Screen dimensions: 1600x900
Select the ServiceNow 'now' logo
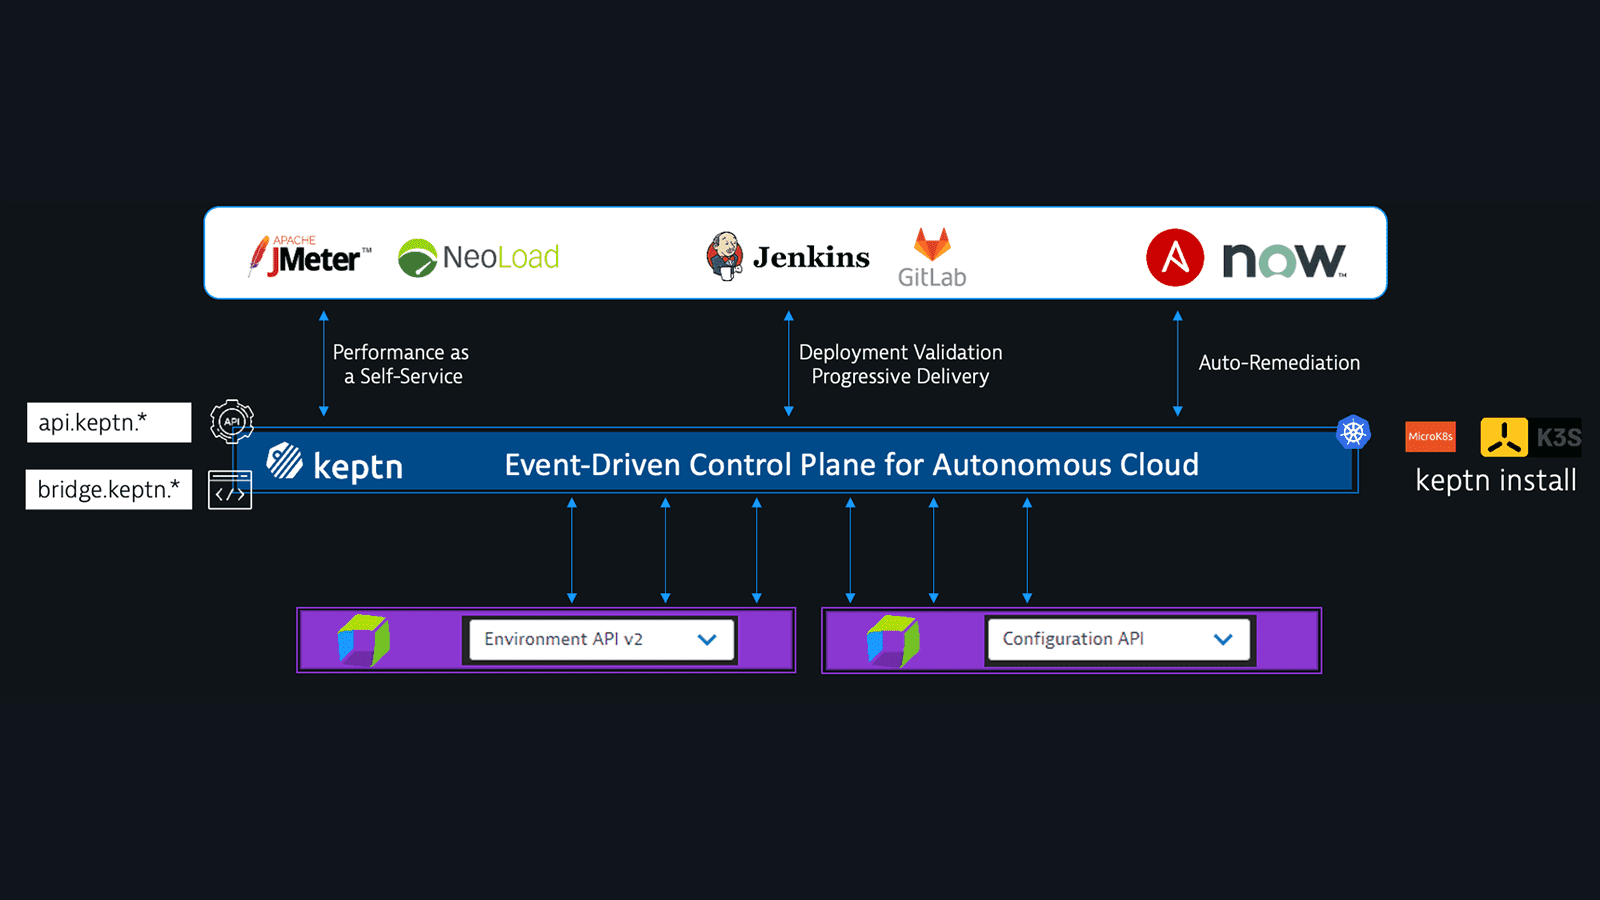(x=1285, y=260)
